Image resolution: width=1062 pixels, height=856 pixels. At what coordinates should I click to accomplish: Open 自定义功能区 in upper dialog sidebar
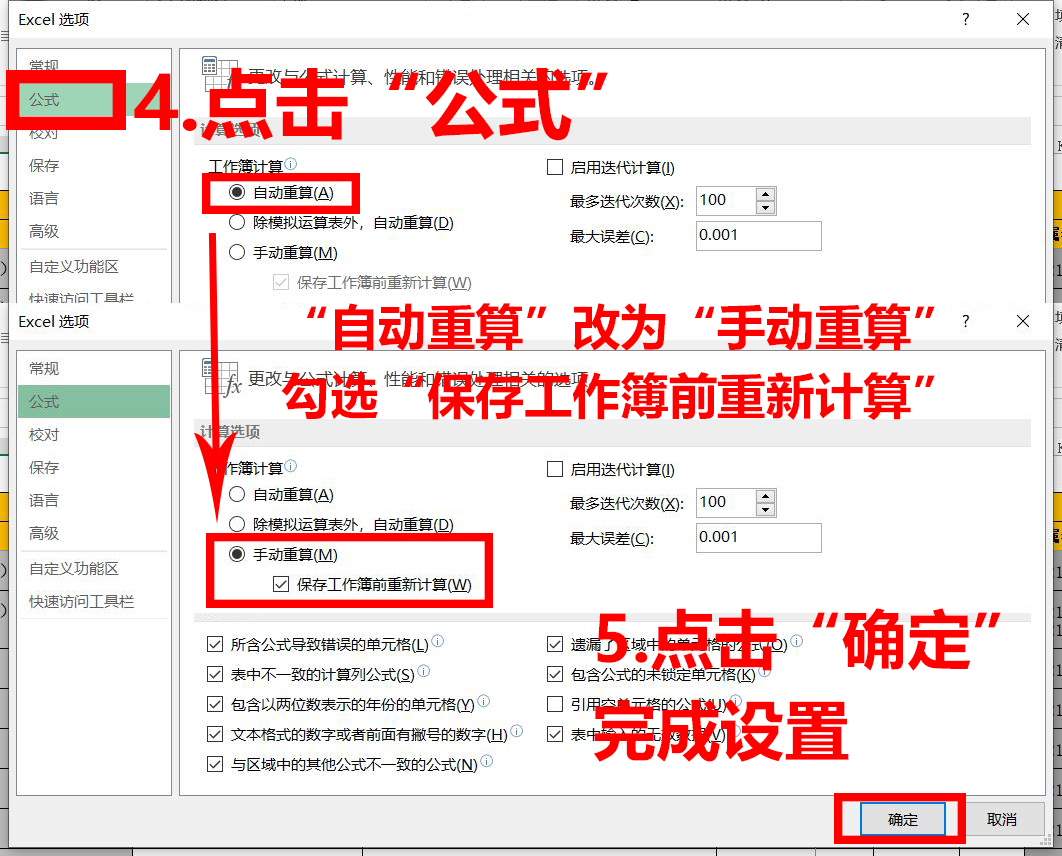[93, 266]
